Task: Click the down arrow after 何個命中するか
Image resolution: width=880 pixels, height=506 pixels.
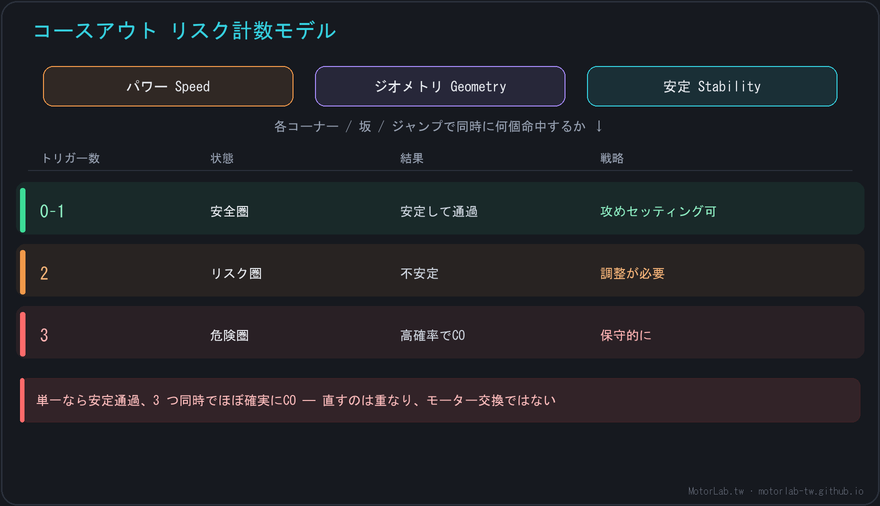Action: 599,126
